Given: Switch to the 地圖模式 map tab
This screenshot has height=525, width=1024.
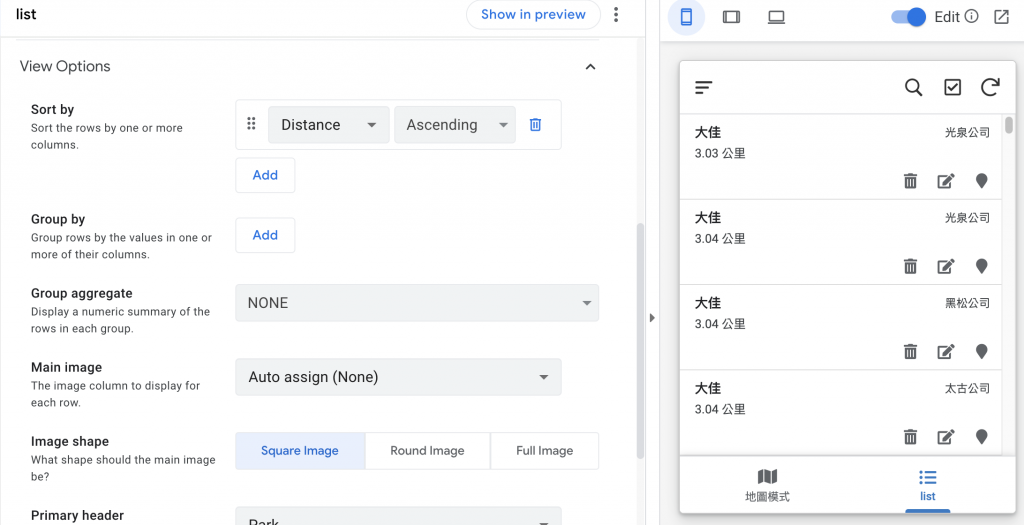Looking at the screenshot, I should [x=767, y=485].
